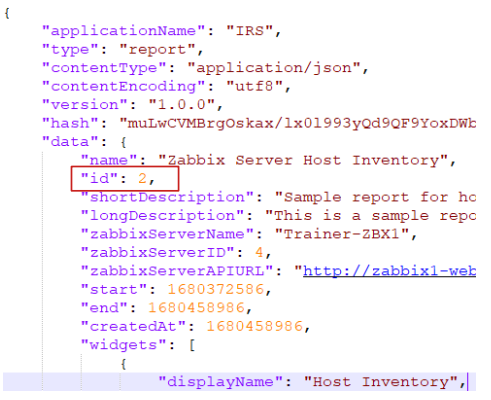Open the zabbix1-web API URL link
The image size is (491, 400).
(389, 271)
